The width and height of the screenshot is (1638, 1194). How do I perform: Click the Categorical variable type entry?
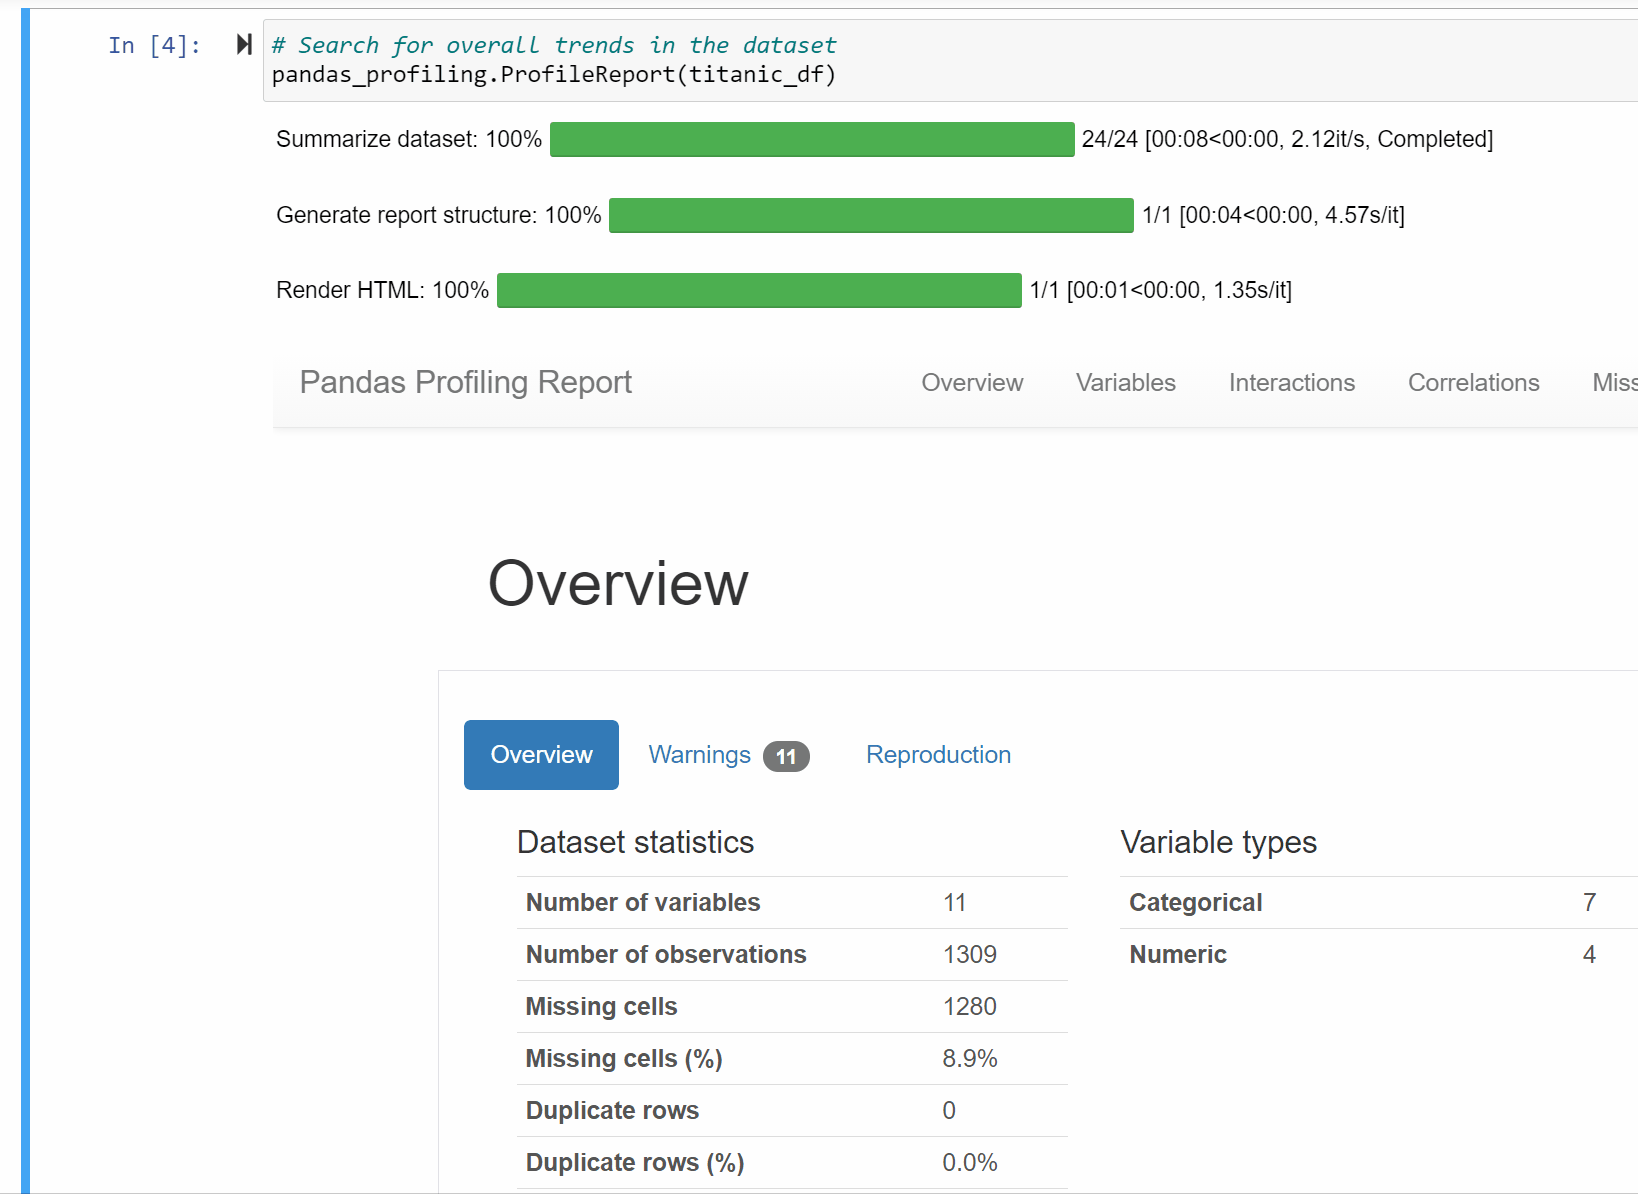pyautogui.click(x=1195, y=902)
